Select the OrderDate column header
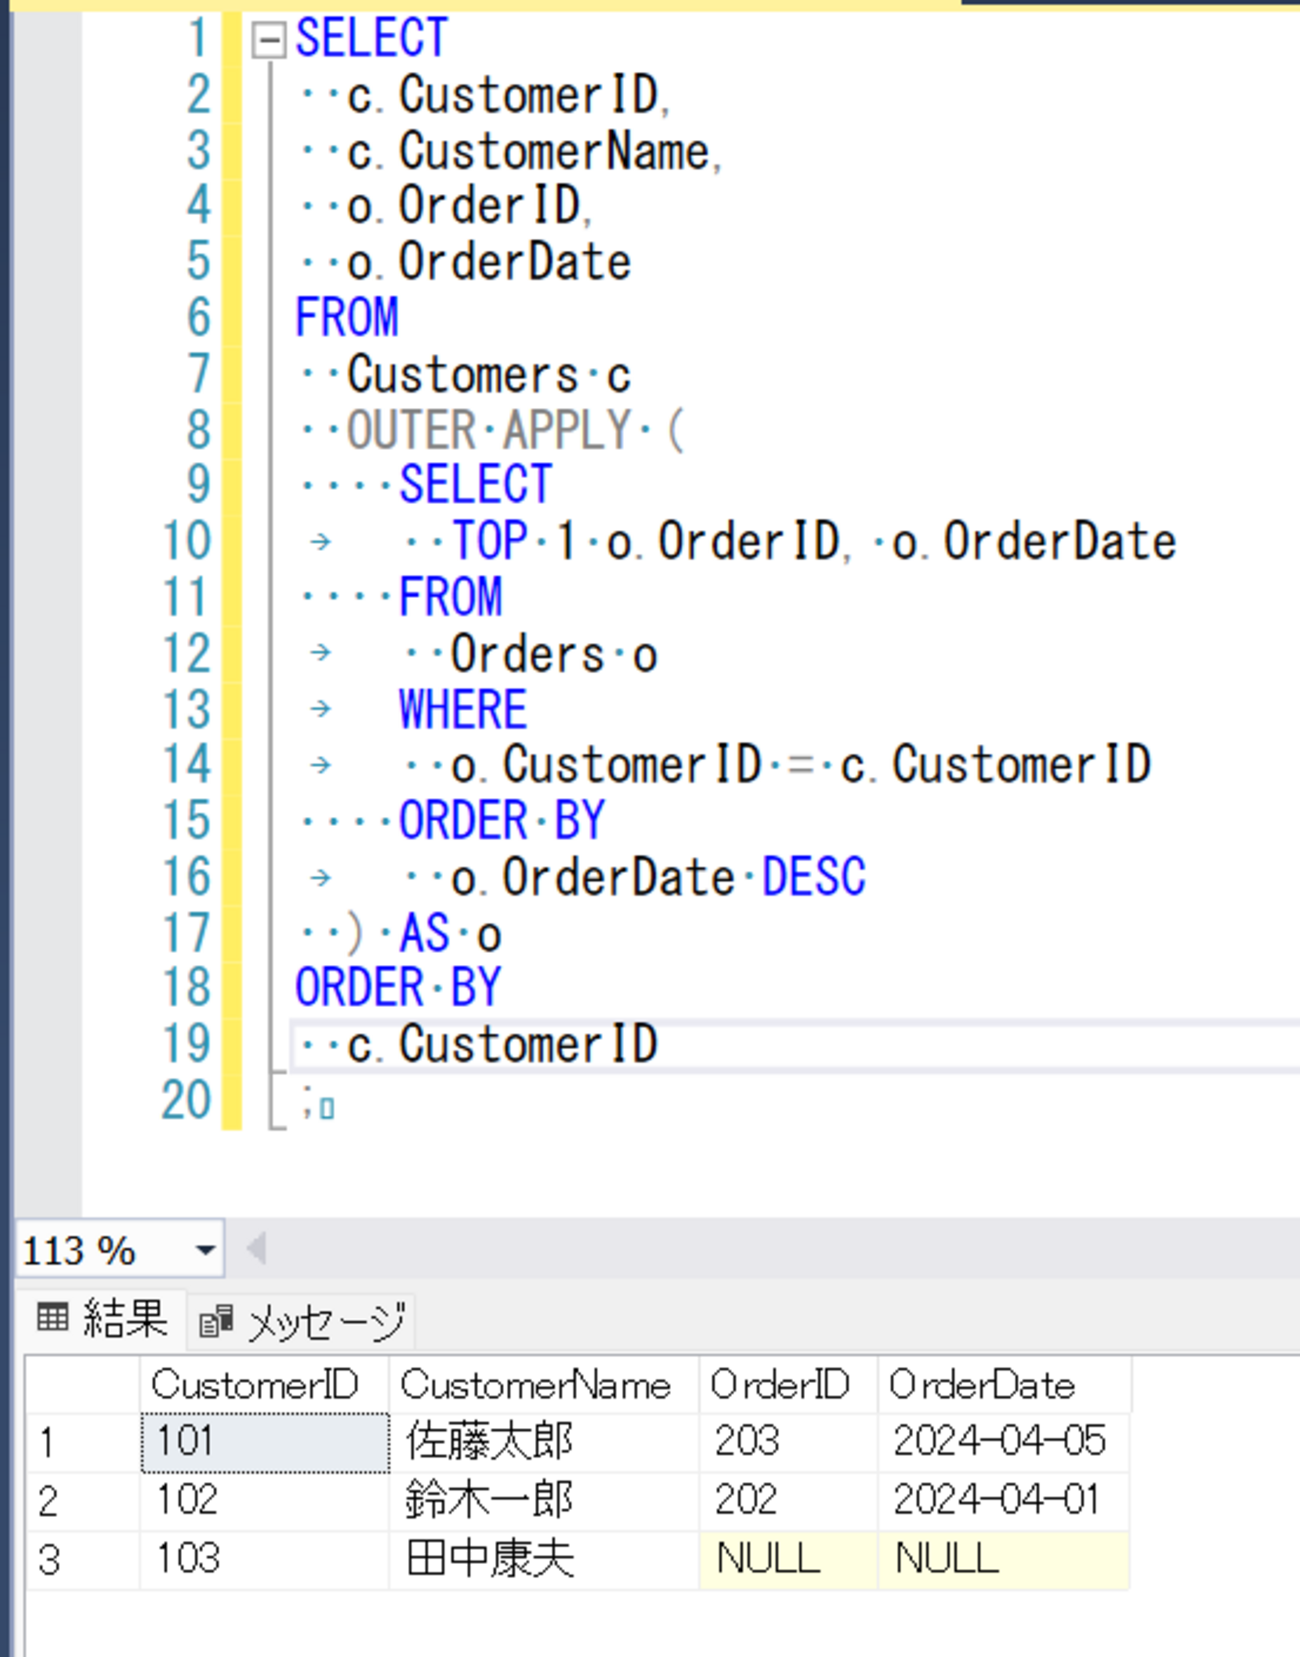The width and height of the screenshot is (1300, 1657). 1004,1385
